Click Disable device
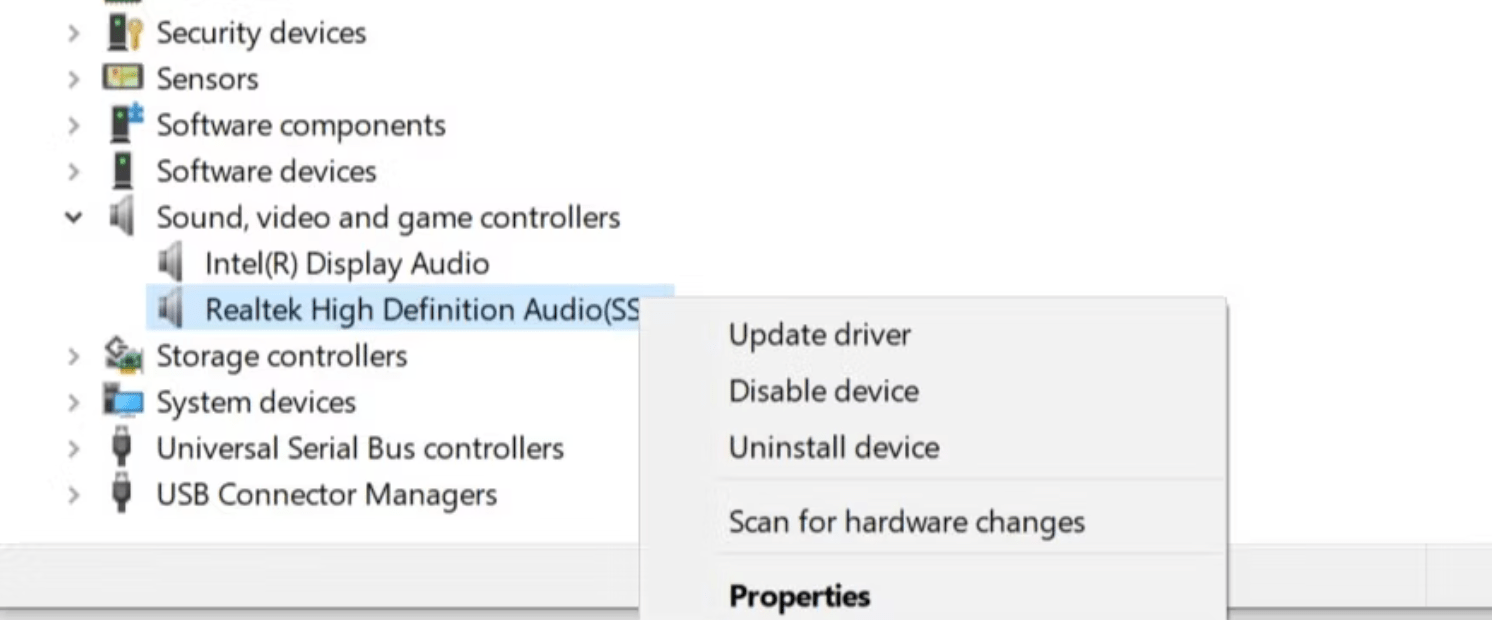The image size is (1492, 620). (x=824, y=390)
